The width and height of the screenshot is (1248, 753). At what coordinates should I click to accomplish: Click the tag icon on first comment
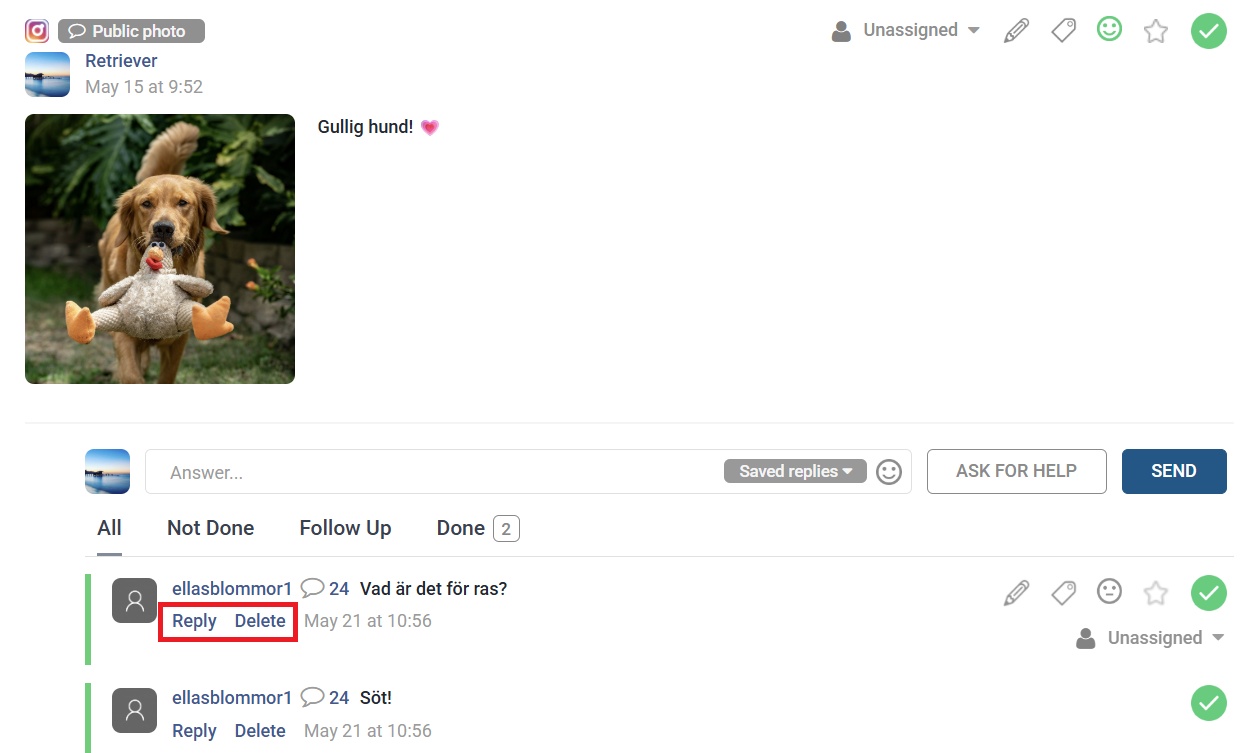tap(1063, 593)
